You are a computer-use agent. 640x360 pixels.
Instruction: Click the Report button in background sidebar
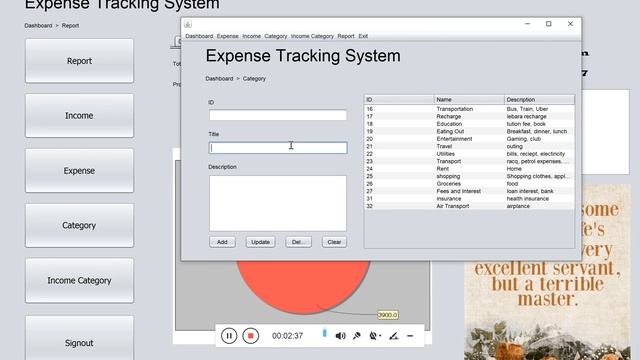tap(79, 61)
